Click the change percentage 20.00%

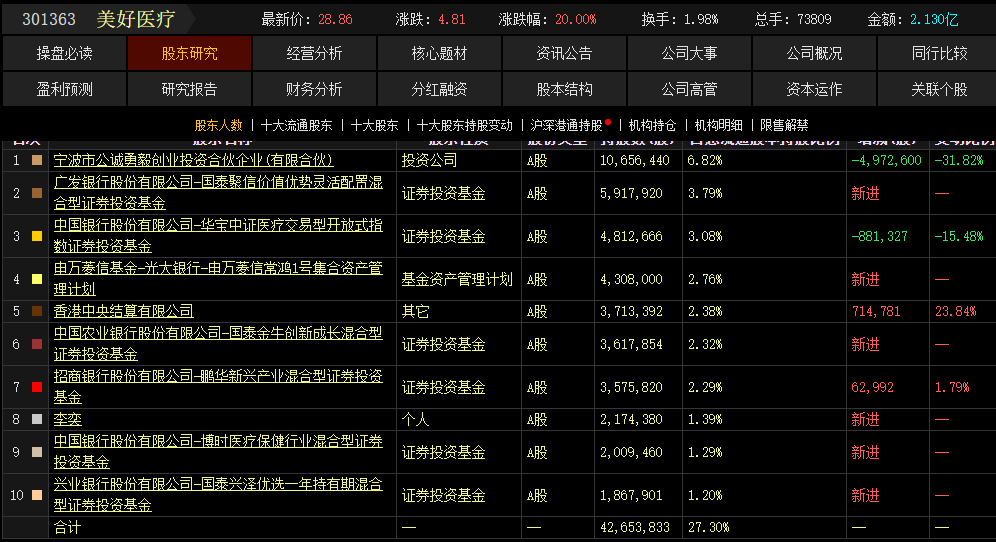click(575, 20)
